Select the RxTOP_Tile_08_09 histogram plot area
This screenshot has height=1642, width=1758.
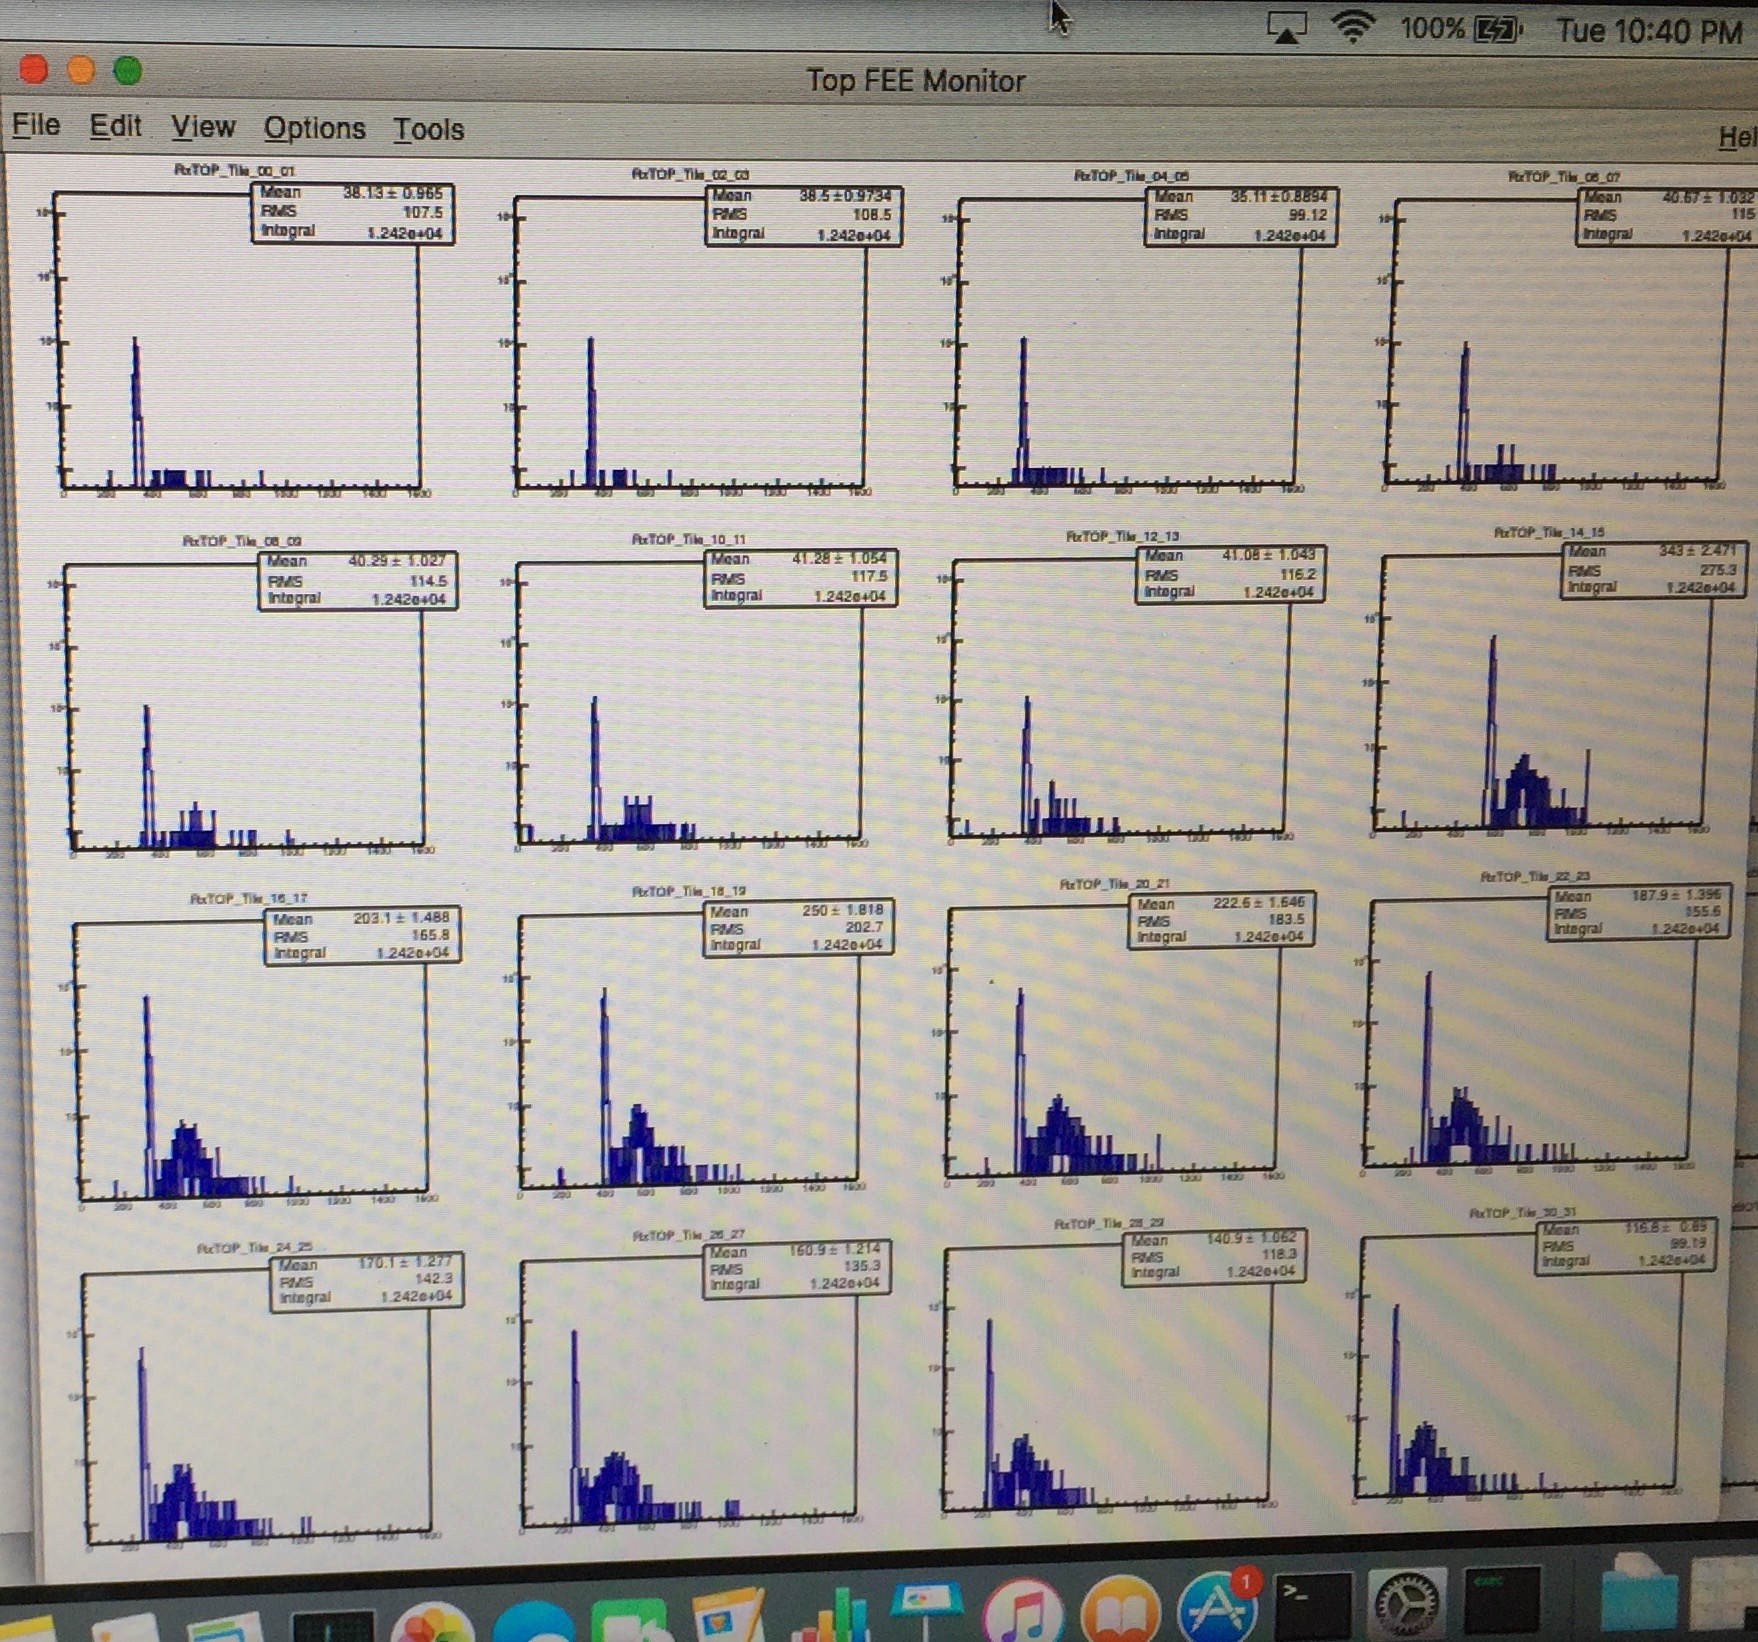[247, 707]
